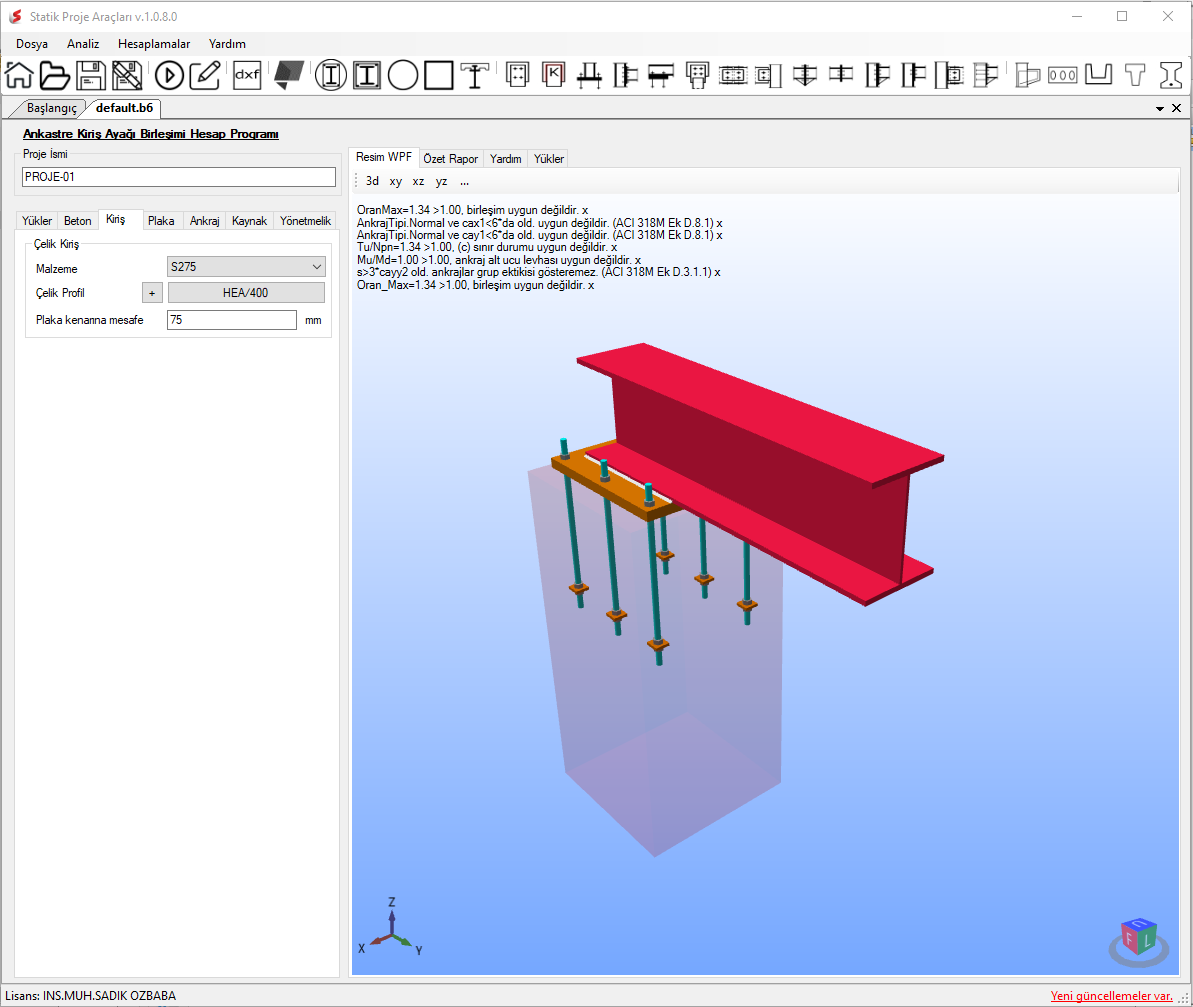The width and height of the screenshot is (1193, 1007).
Task: Open the tab list dropdown arrow
Action: click(x=1160, y=109)
